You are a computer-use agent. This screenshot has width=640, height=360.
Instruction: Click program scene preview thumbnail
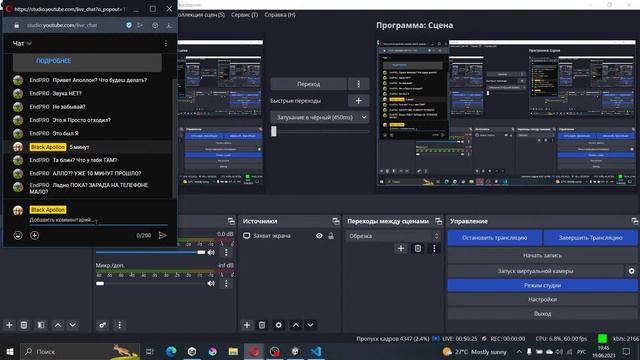point(506,113)
